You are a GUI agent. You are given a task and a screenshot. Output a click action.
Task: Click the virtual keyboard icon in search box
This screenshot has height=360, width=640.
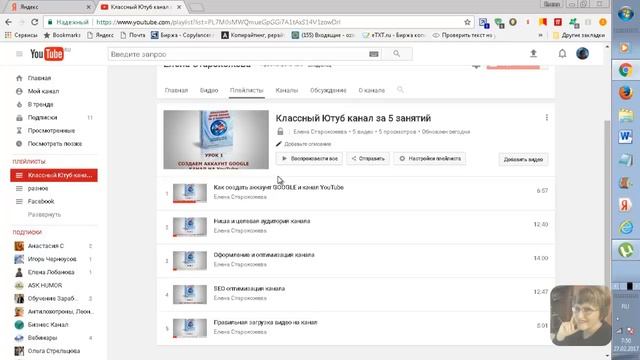[x=373, y=54]
